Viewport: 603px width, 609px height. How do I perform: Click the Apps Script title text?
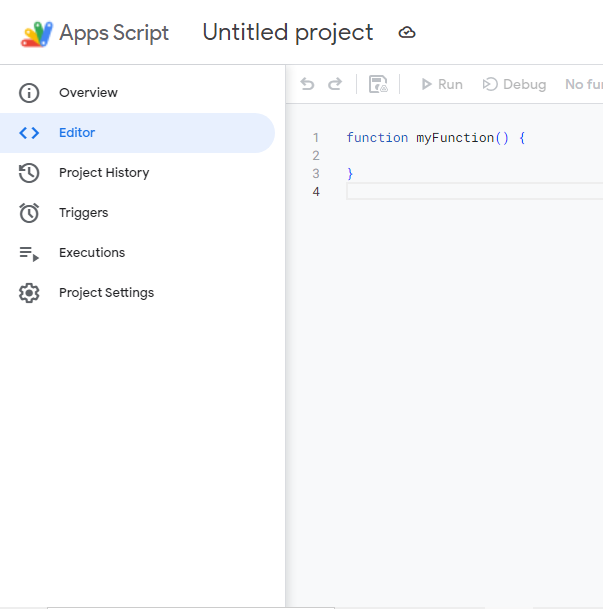(114, 33)
